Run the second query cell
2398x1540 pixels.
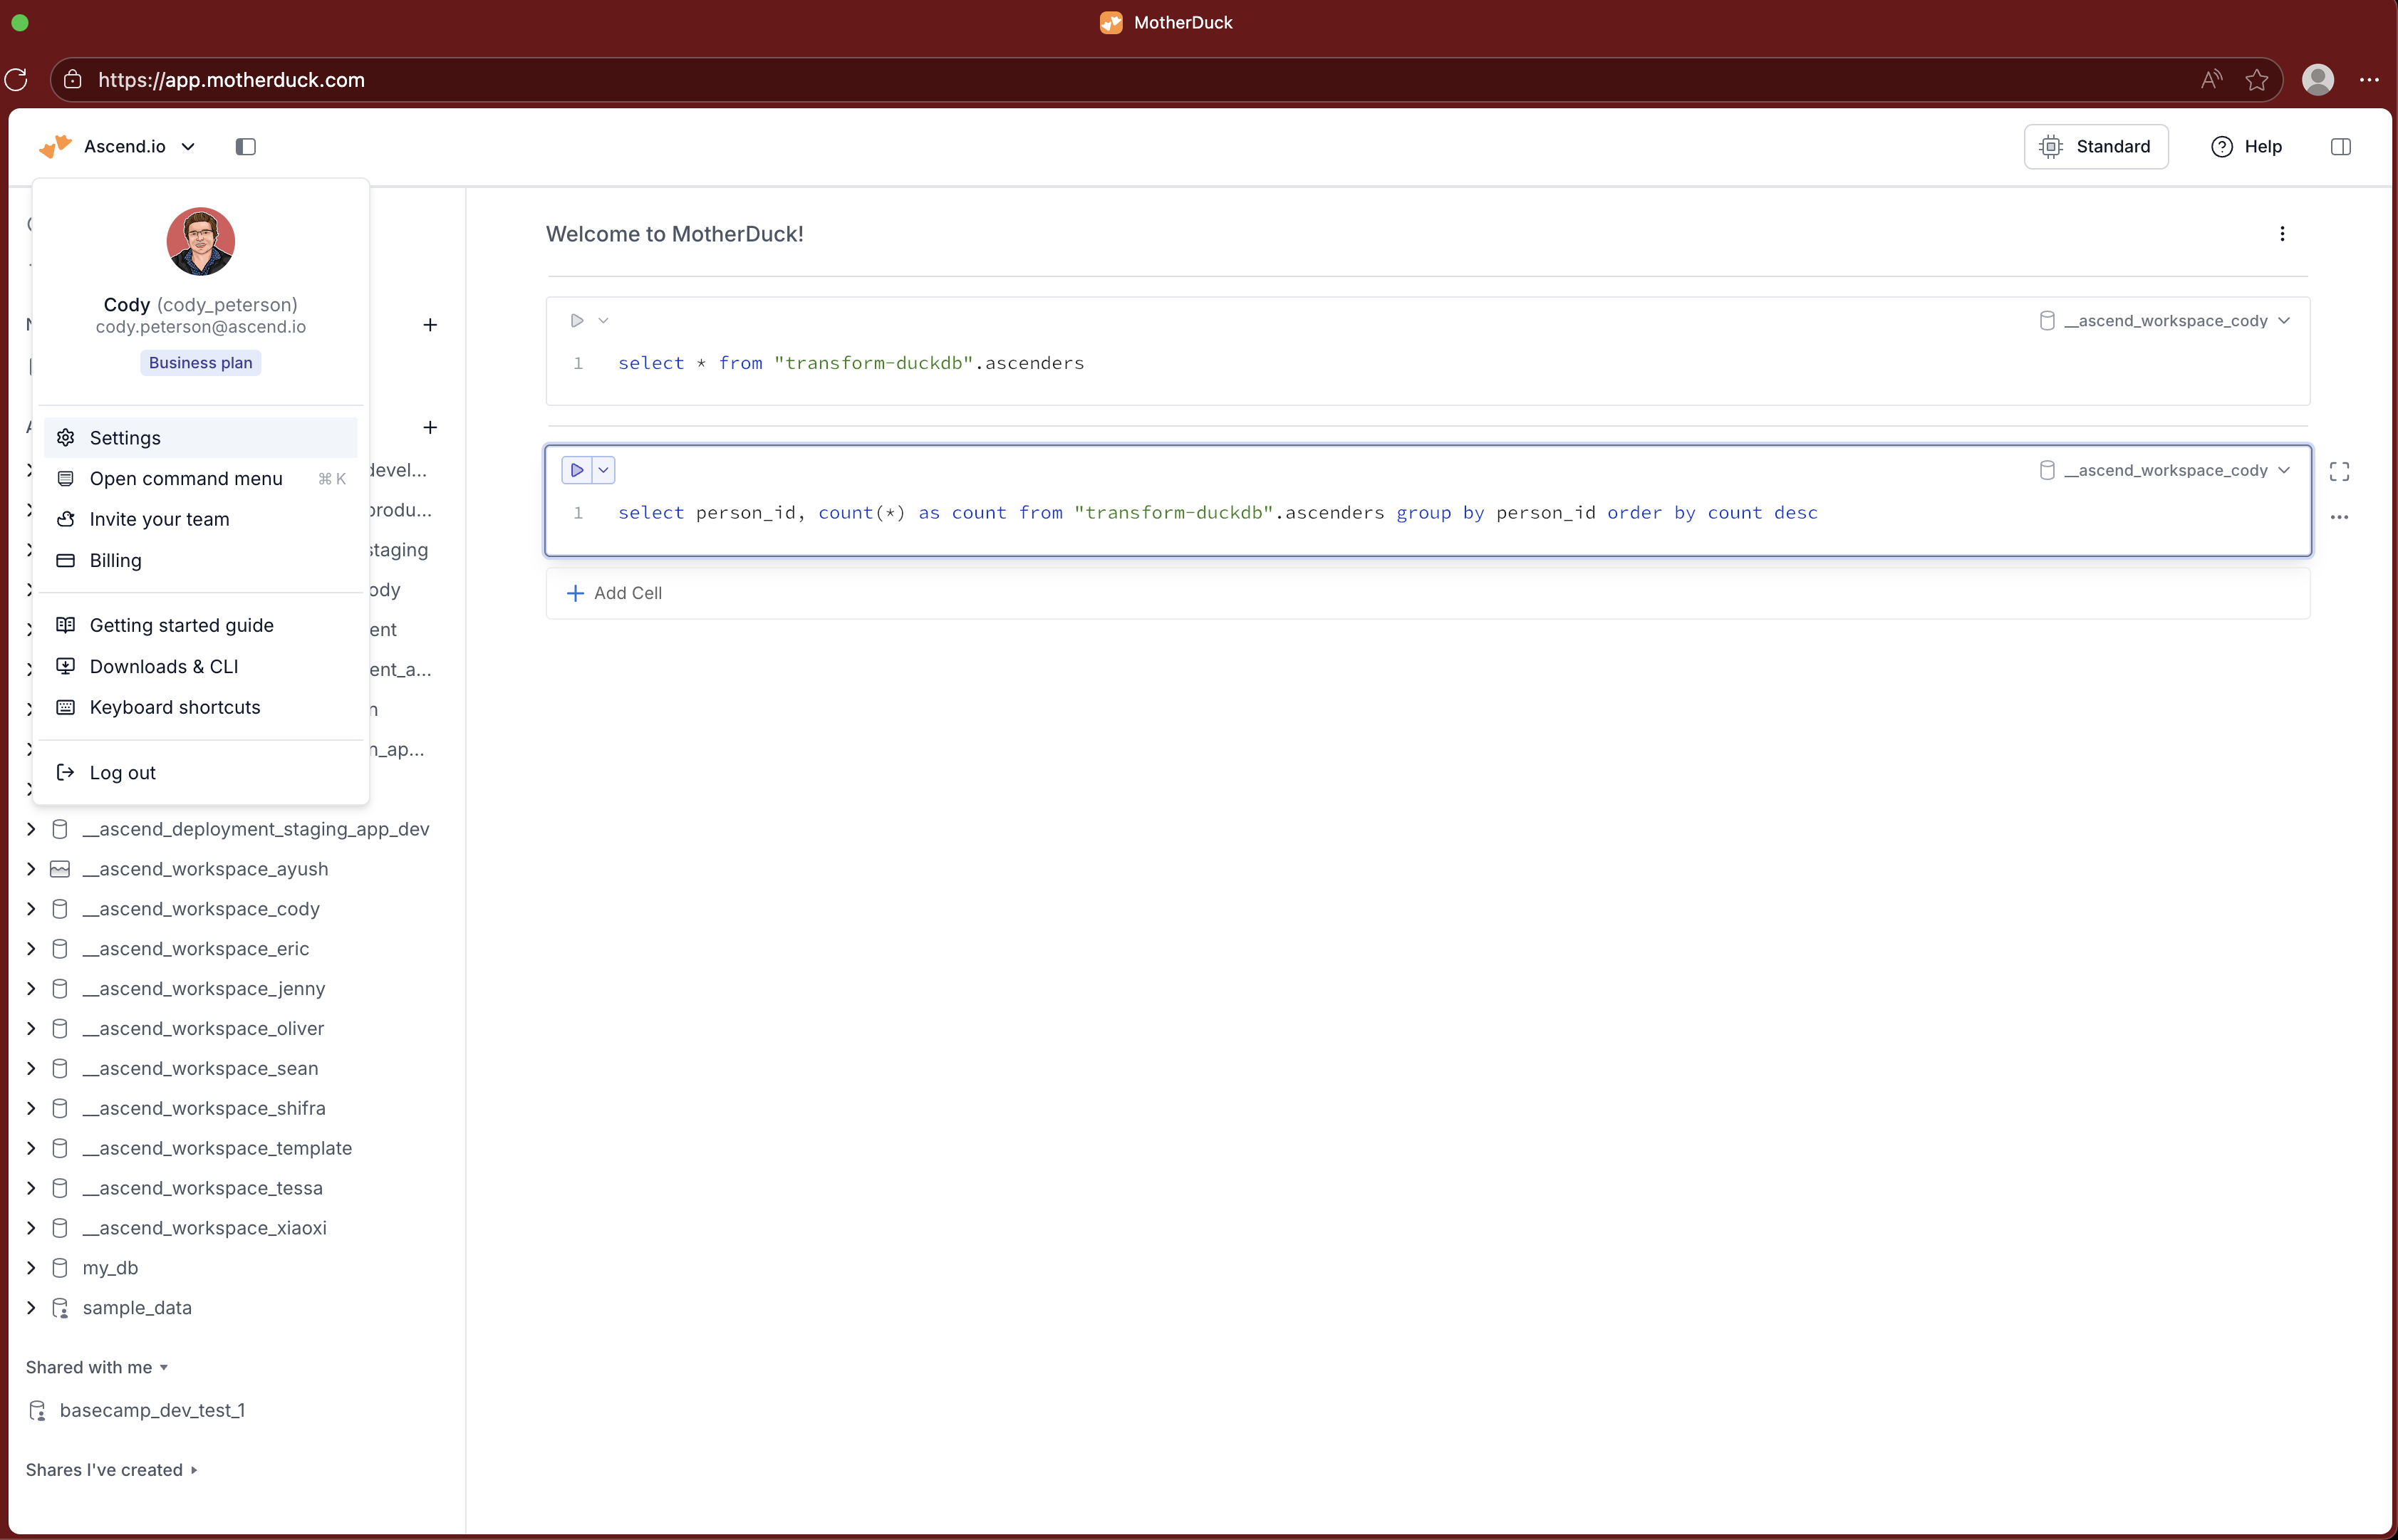577,470
